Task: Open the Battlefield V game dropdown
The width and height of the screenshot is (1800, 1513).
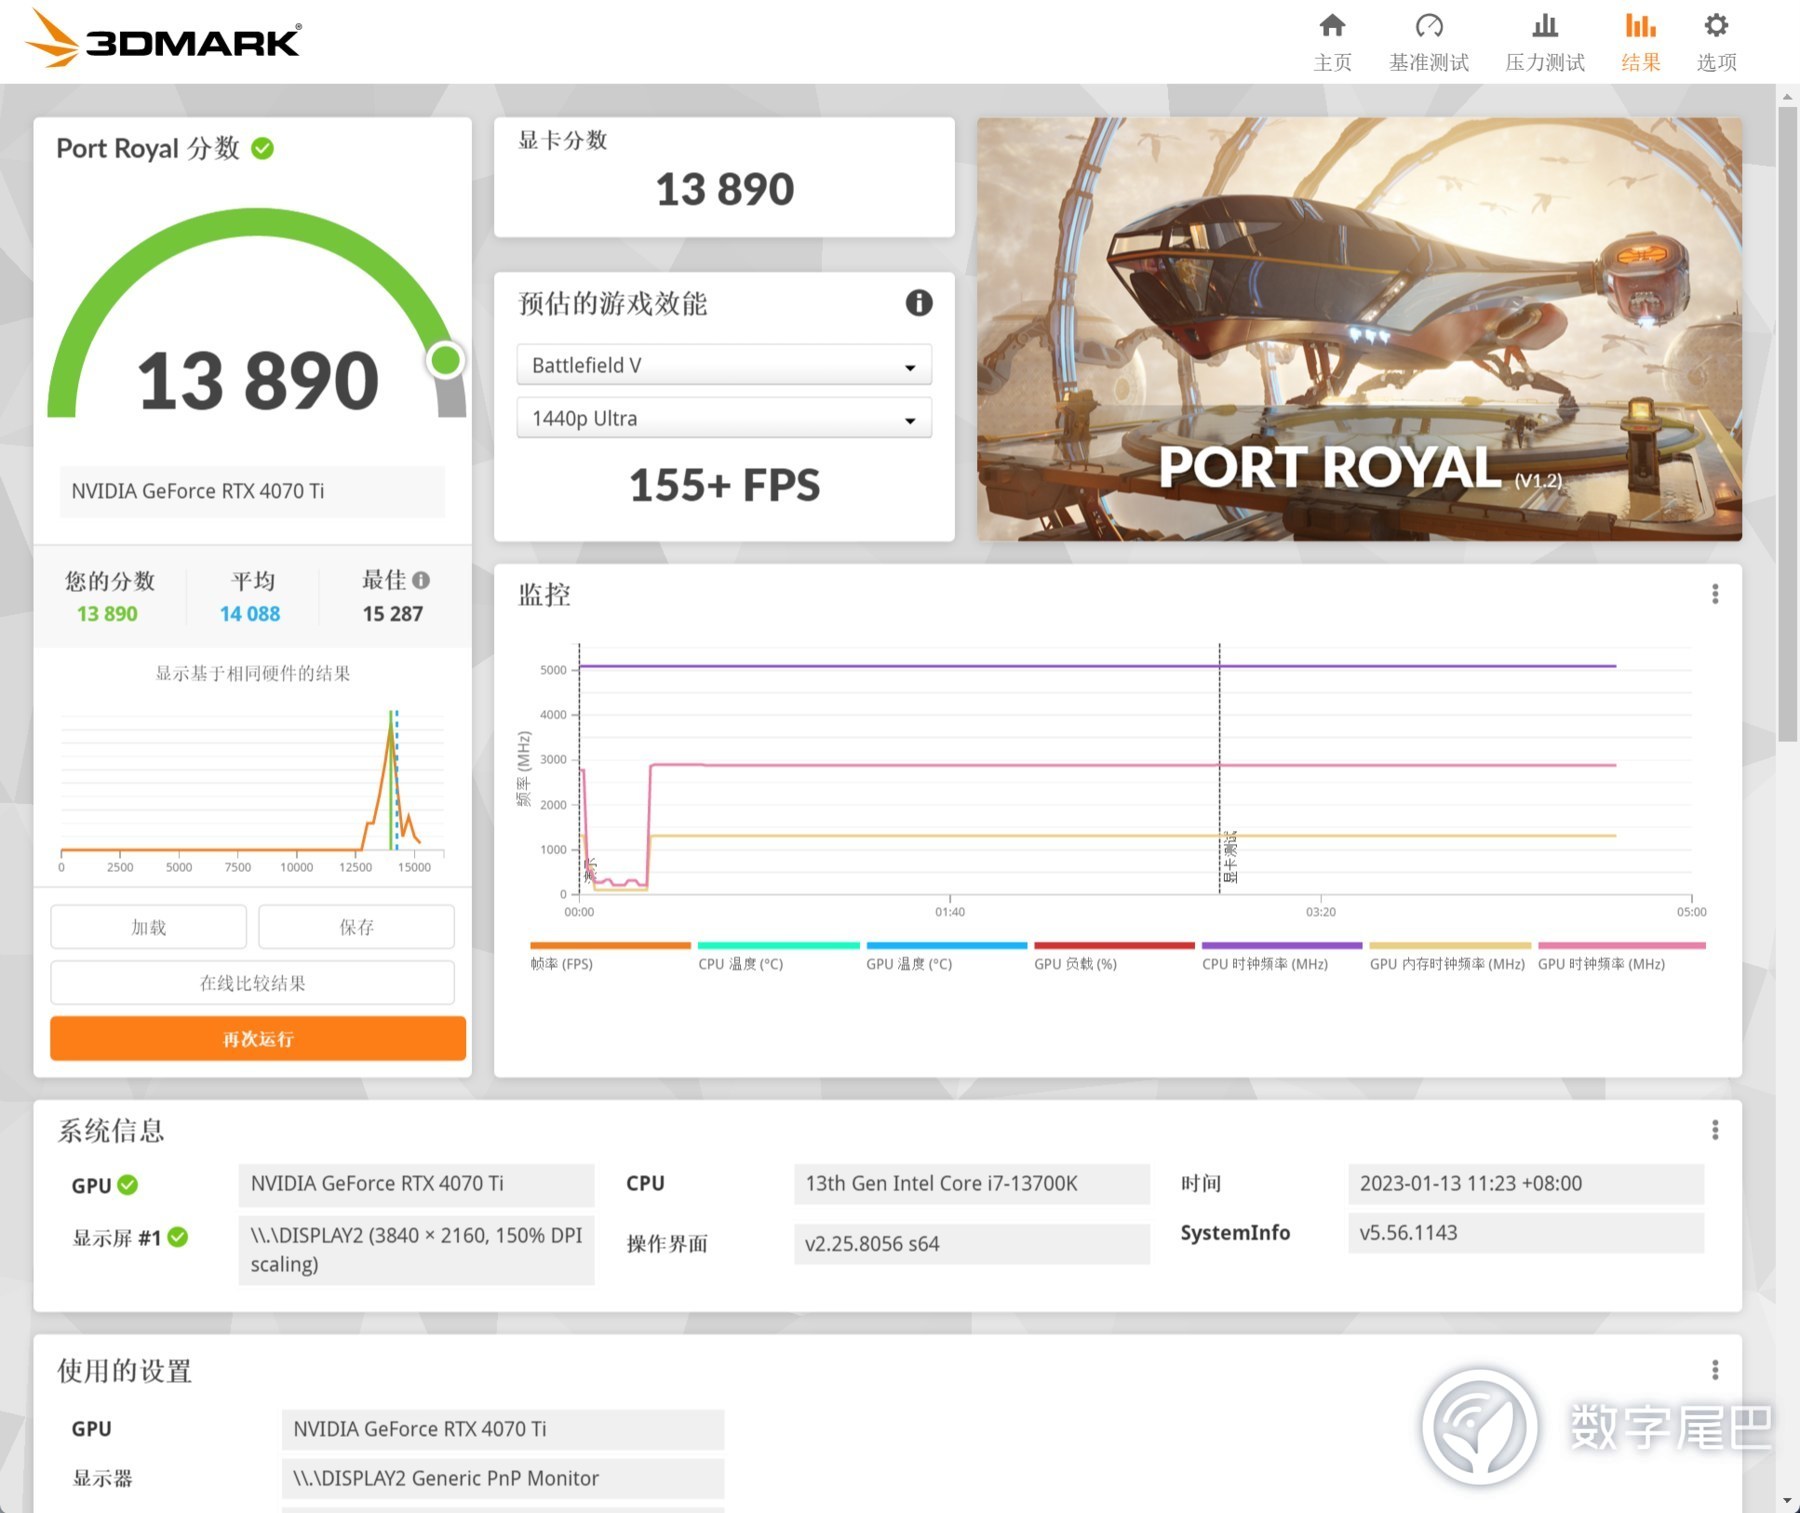Action: (724, 365)
